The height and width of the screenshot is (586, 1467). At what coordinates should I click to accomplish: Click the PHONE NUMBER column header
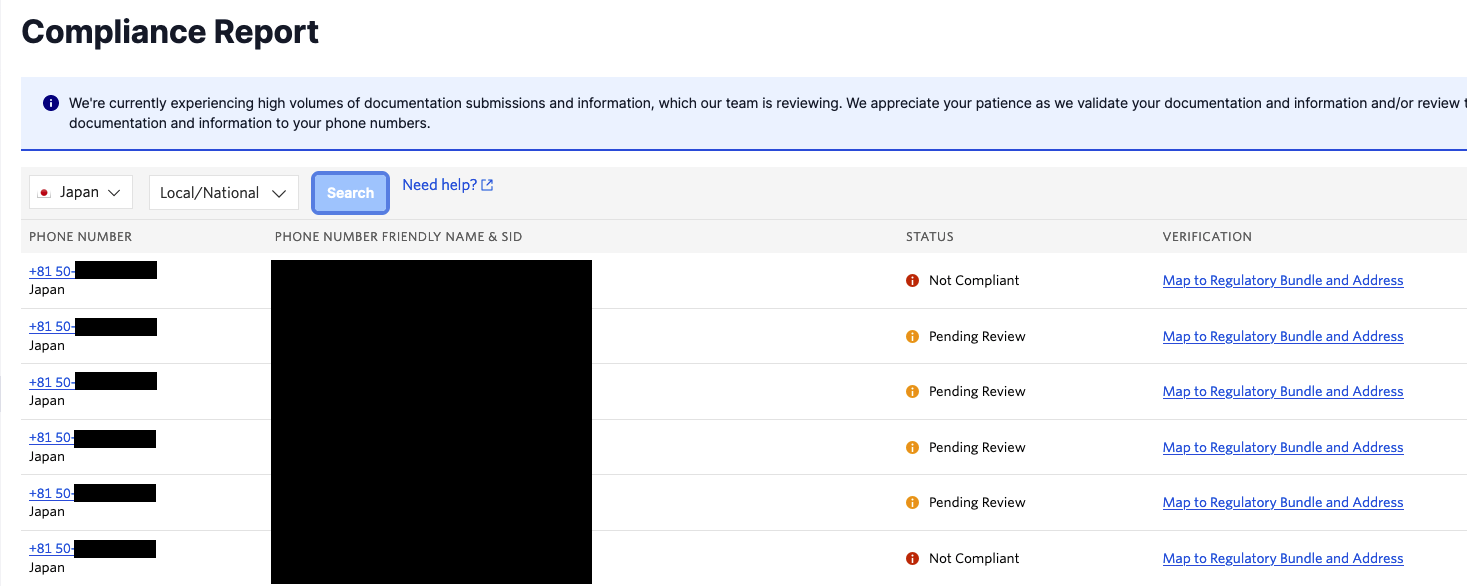click(81, 237)
